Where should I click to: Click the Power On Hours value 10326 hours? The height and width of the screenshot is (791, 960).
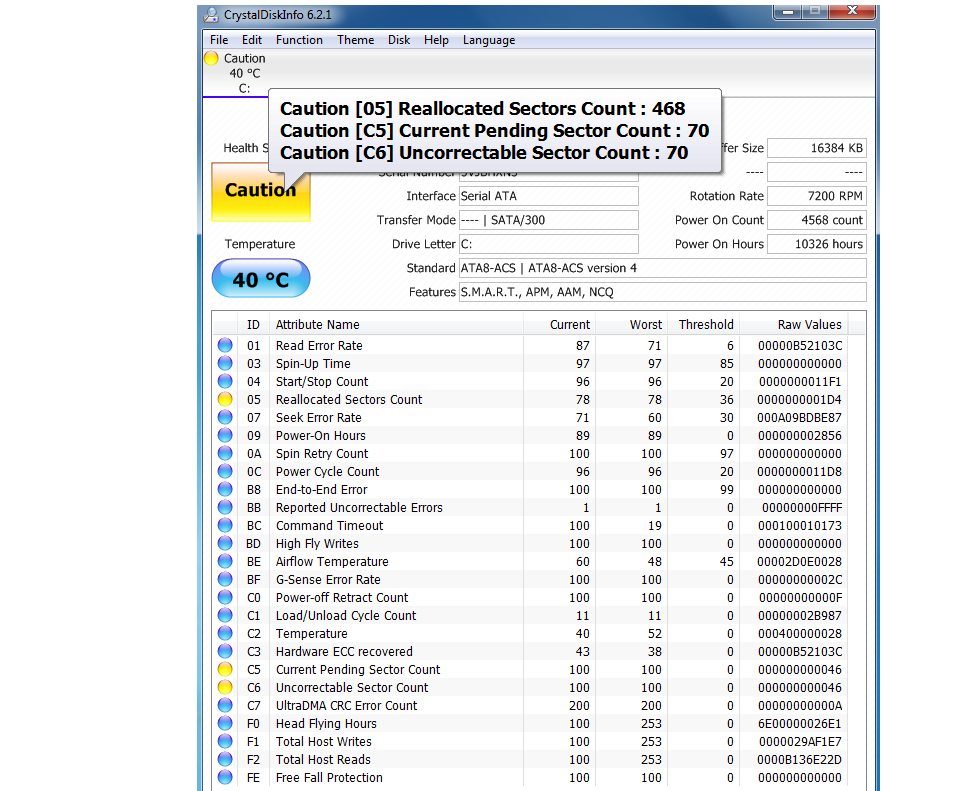click(x=817, y=244)
